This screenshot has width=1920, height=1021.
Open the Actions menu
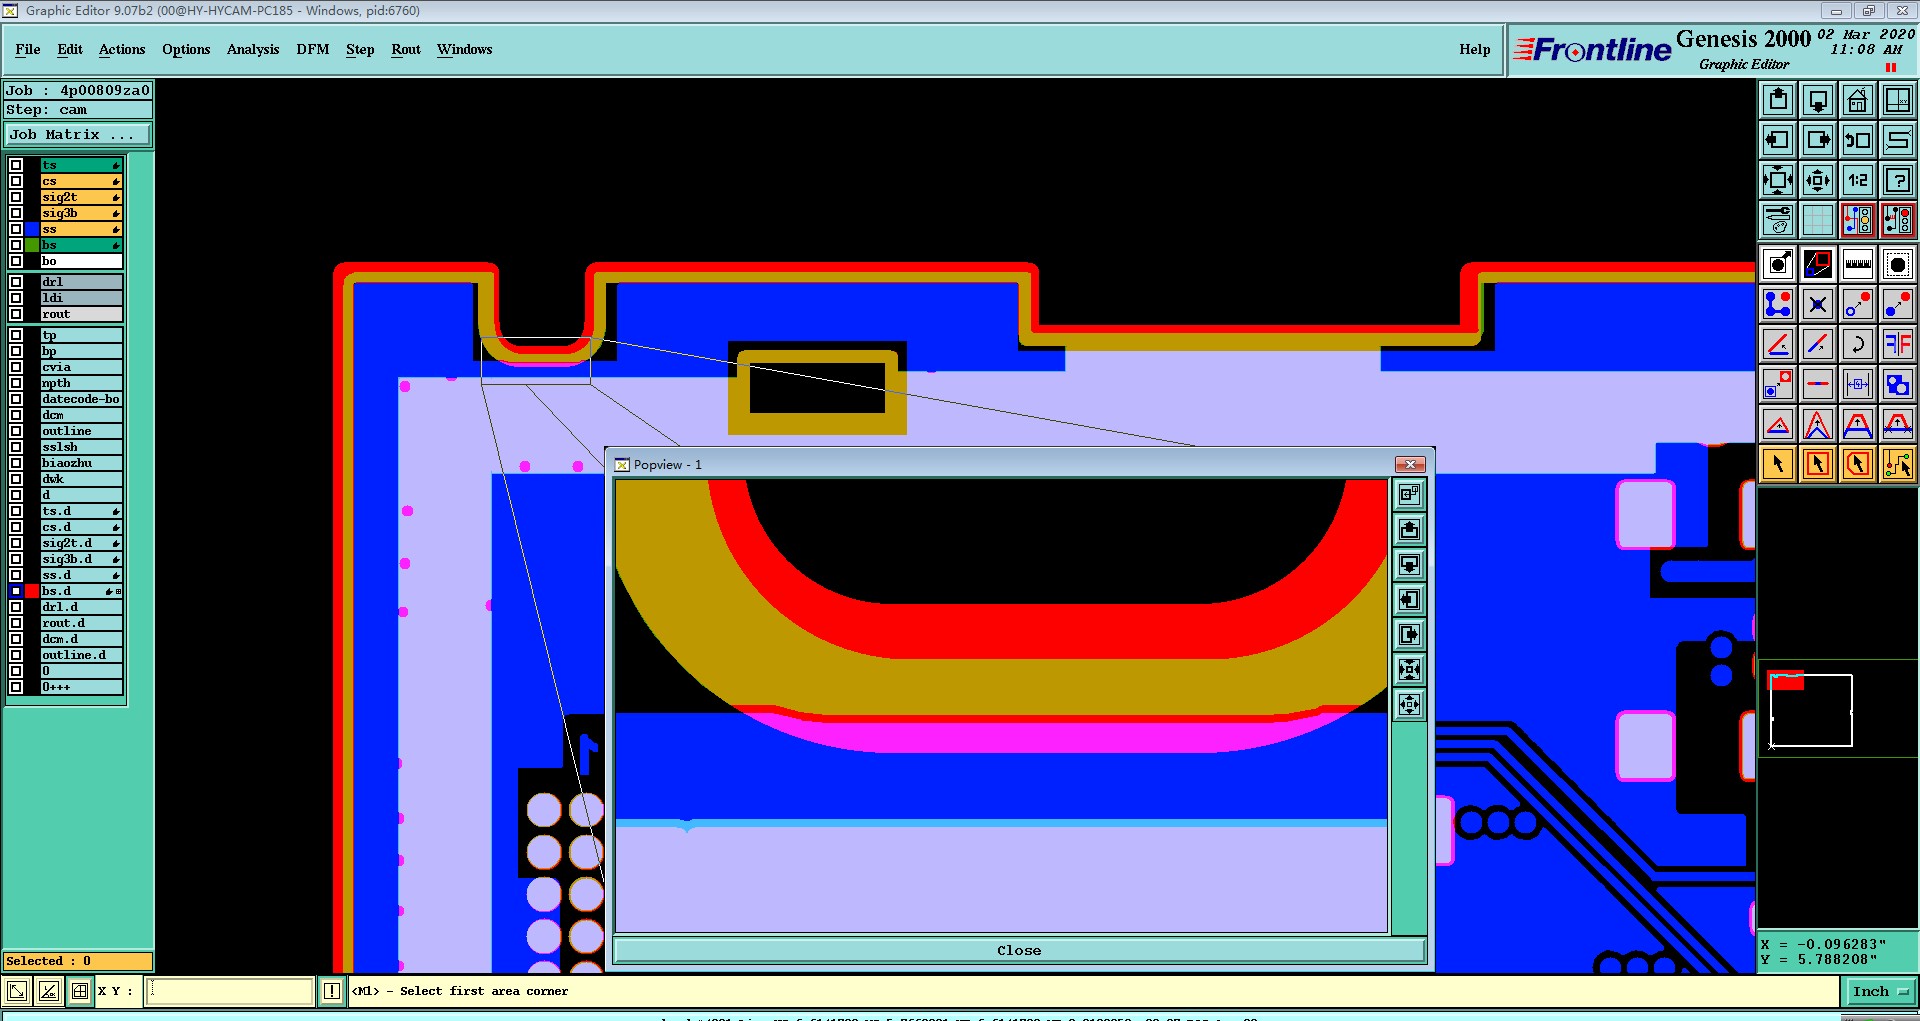pos(122,49)
